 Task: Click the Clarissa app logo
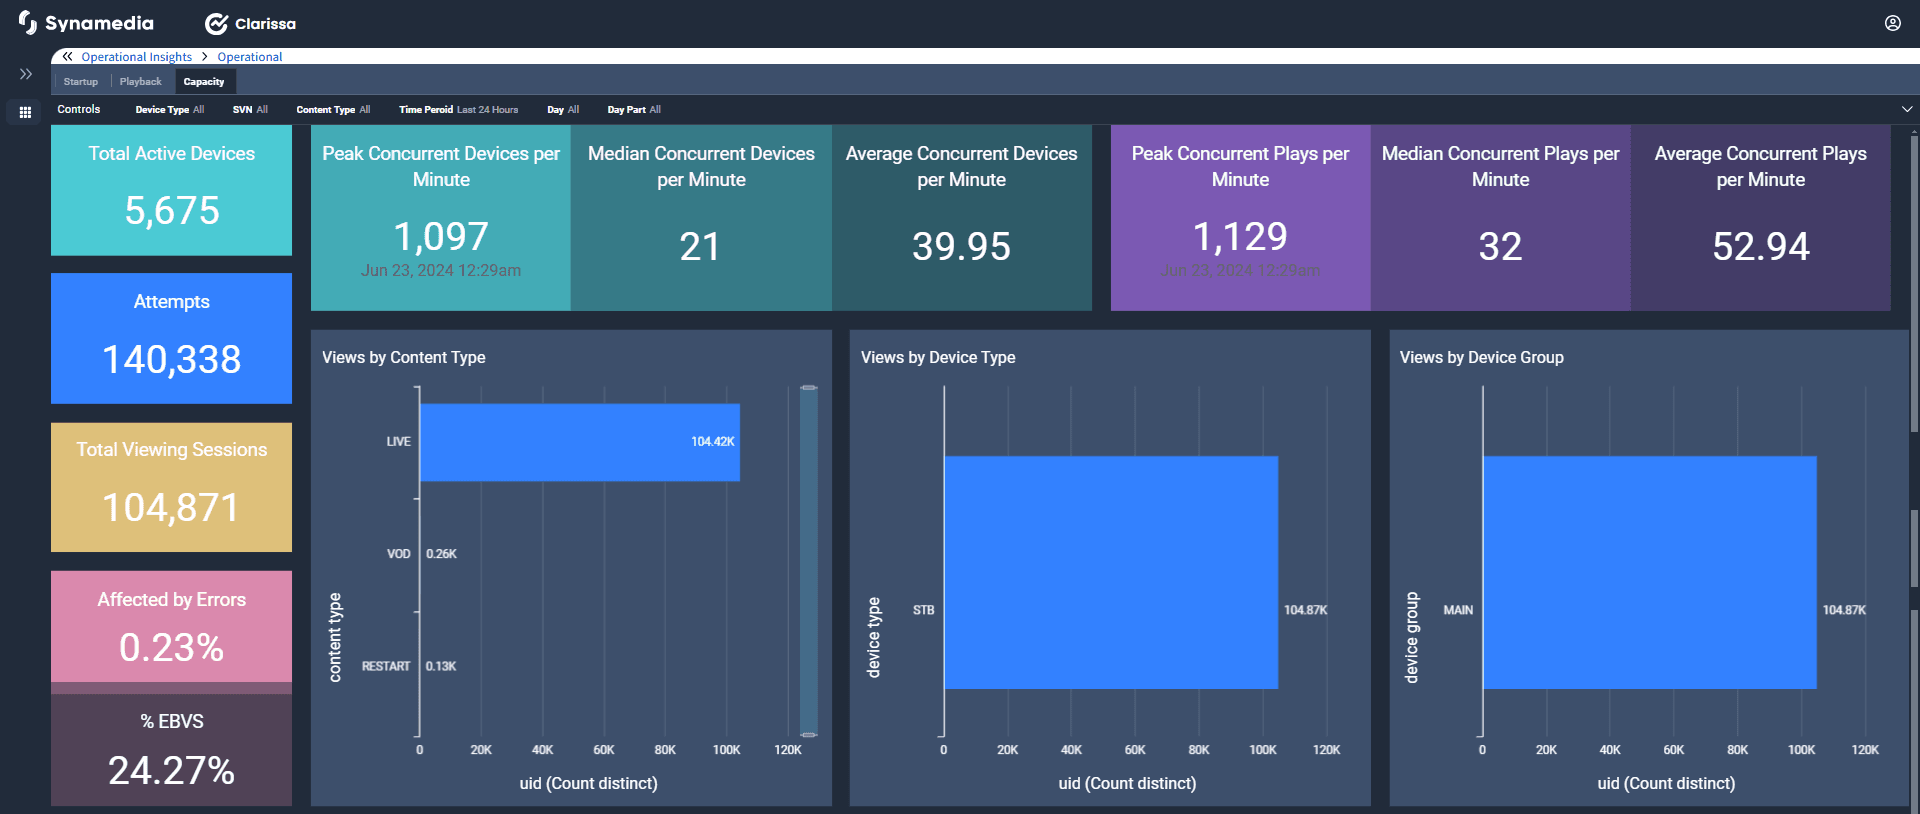250,24
